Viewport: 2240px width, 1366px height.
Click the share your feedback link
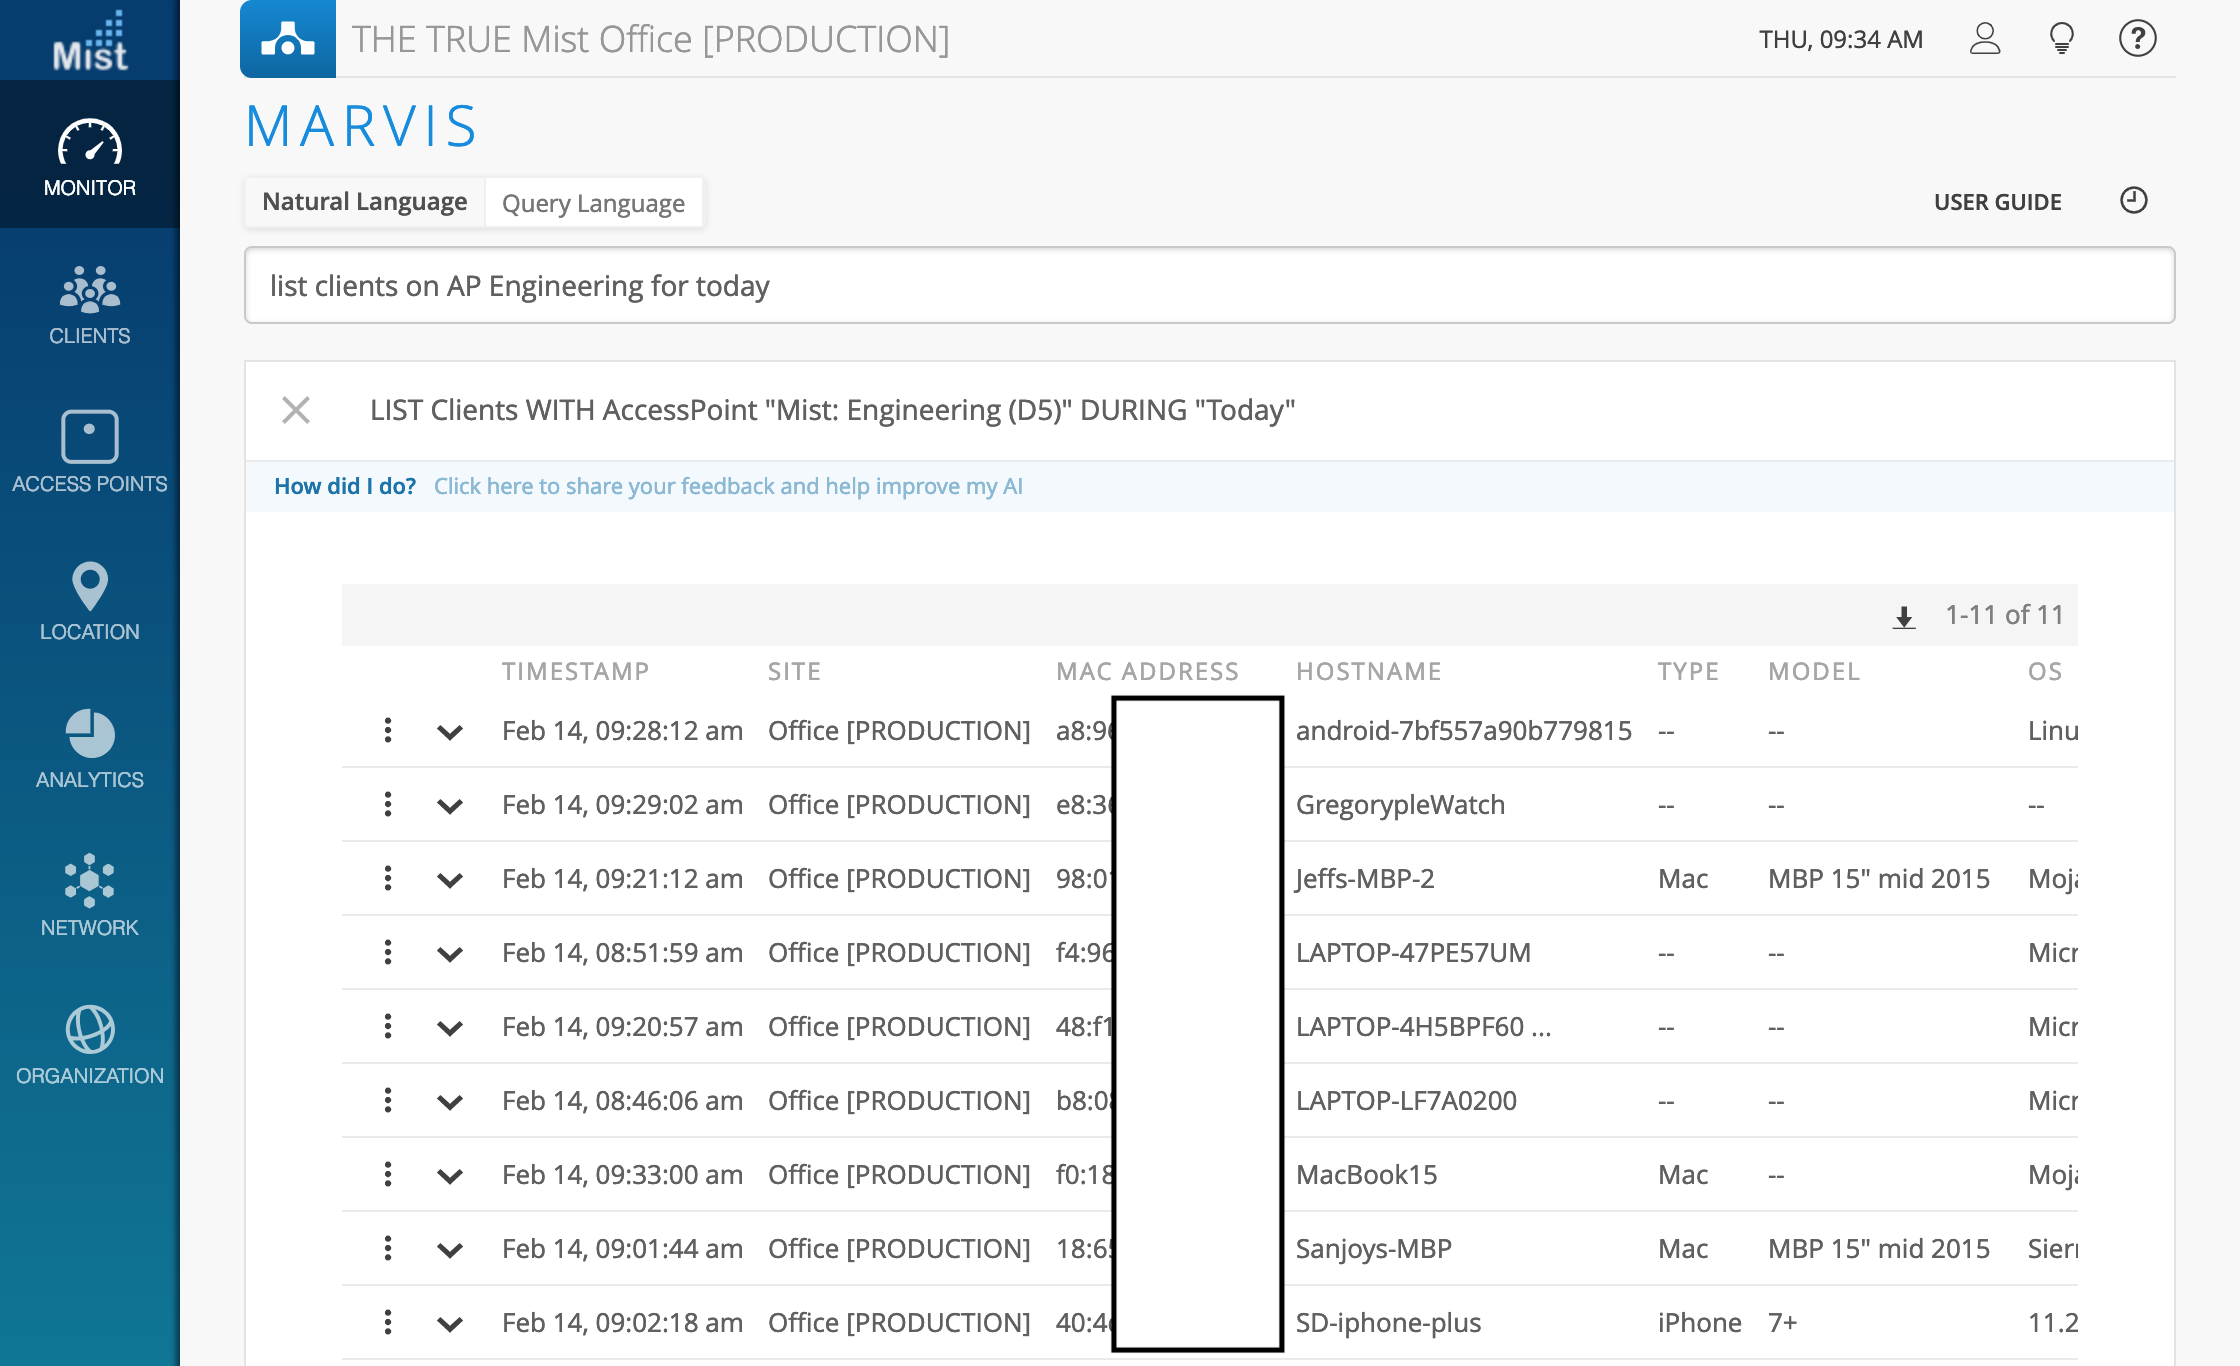[x=728, y=486]
